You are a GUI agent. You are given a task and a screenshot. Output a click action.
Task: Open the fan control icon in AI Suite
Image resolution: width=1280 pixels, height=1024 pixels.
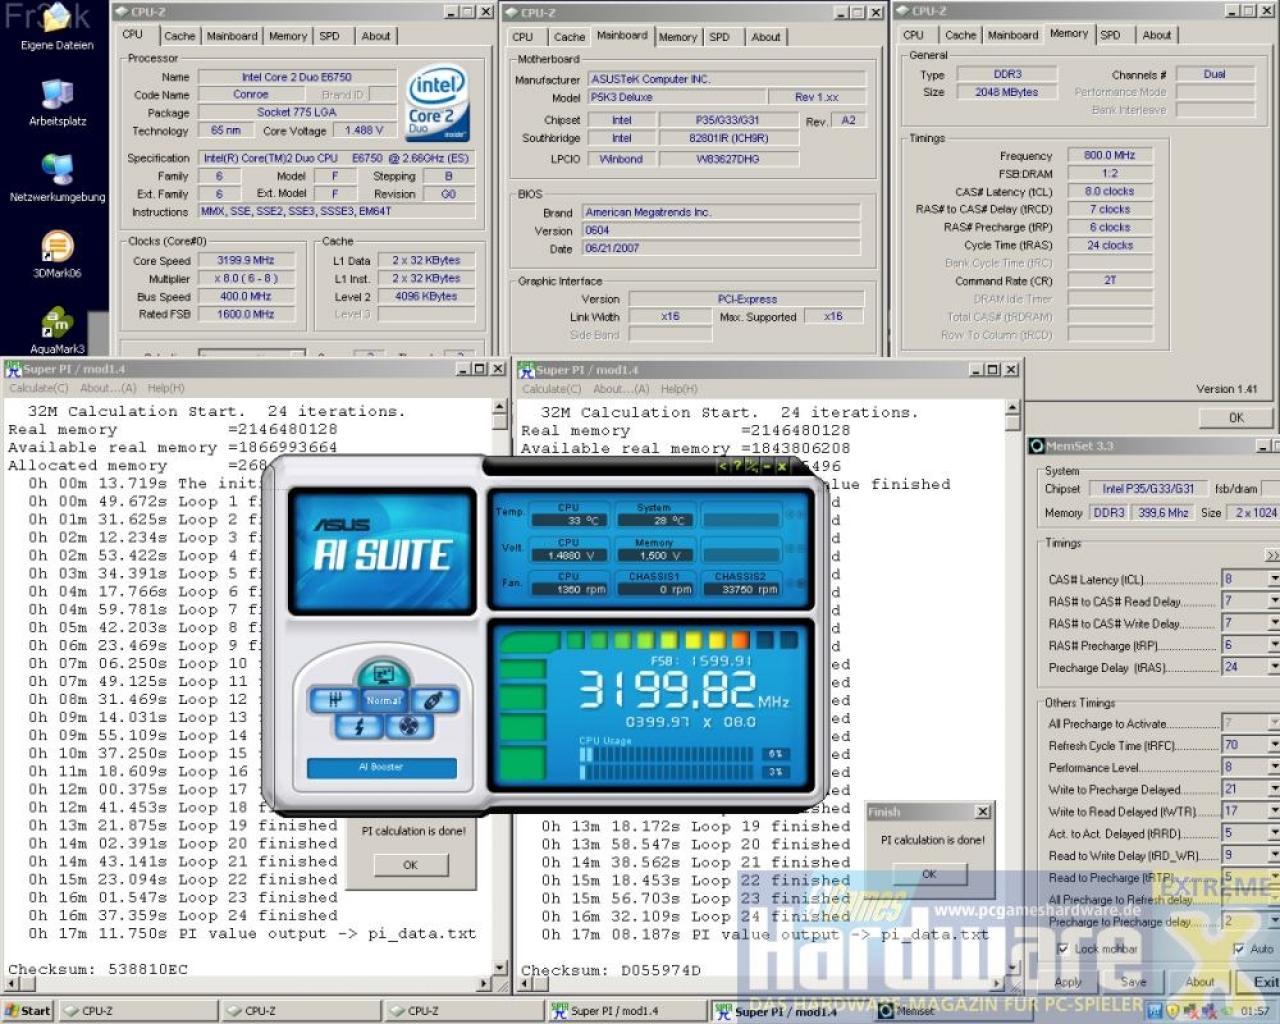click(x=409, y=726)
